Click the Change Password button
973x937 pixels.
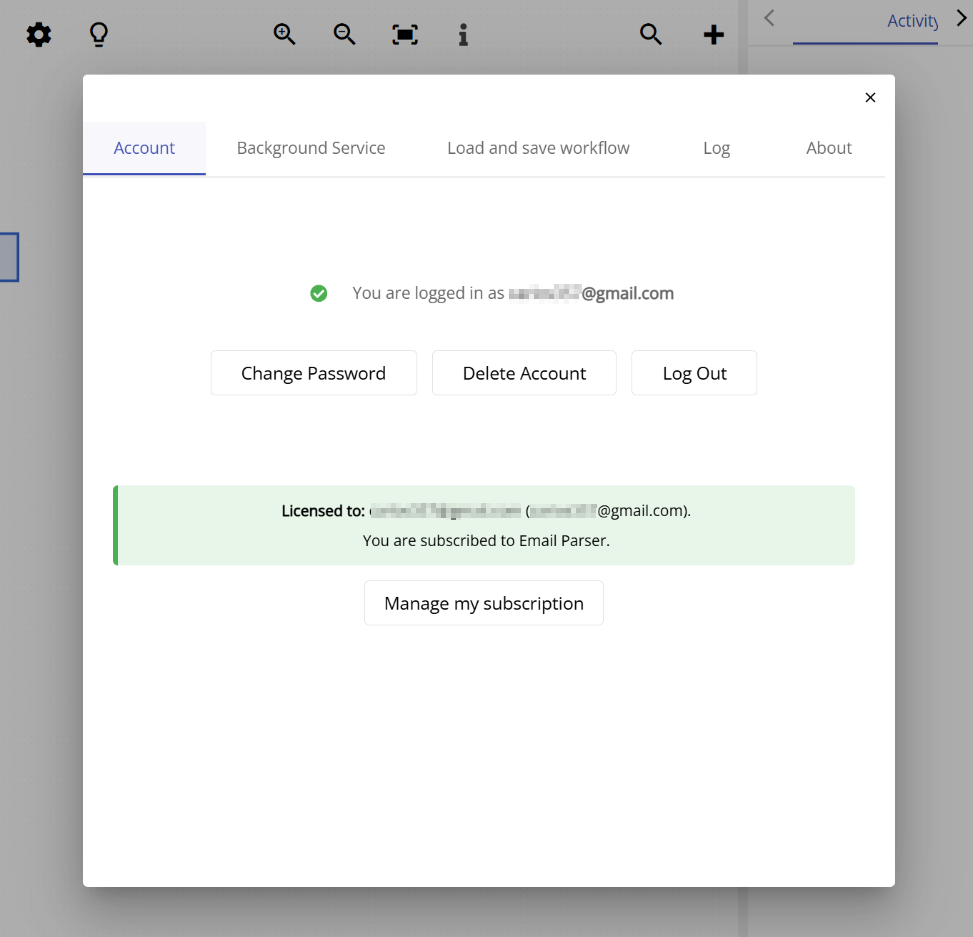pos(313,372)
